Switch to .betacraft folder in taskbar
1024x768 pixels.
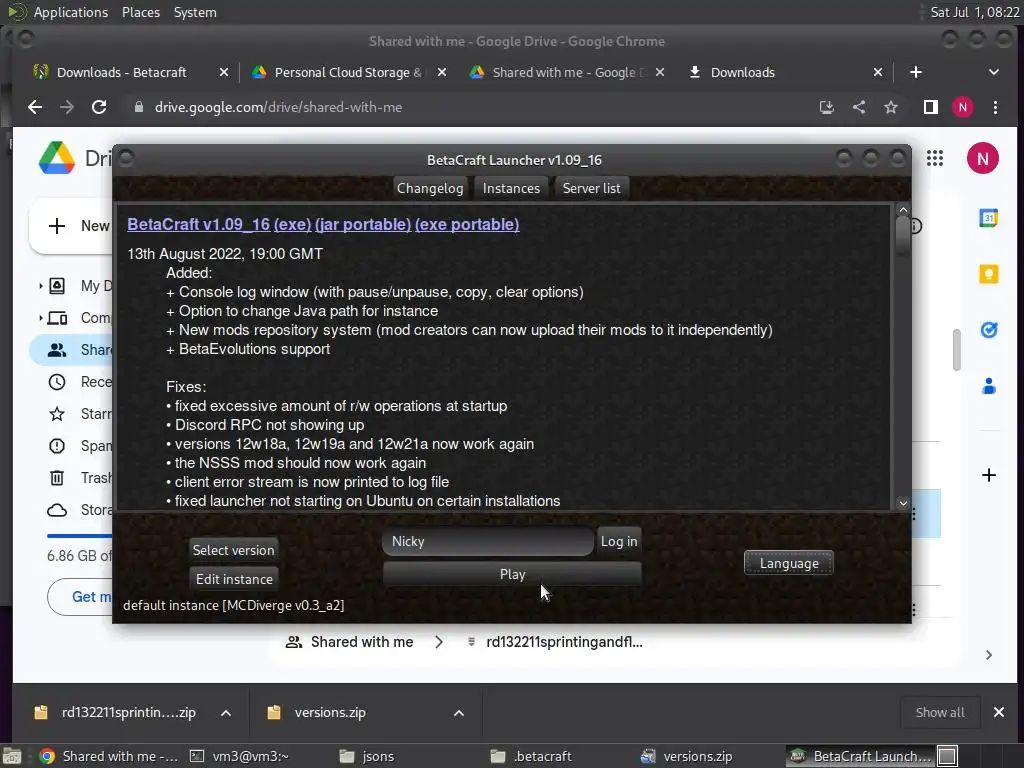point(532,756)
